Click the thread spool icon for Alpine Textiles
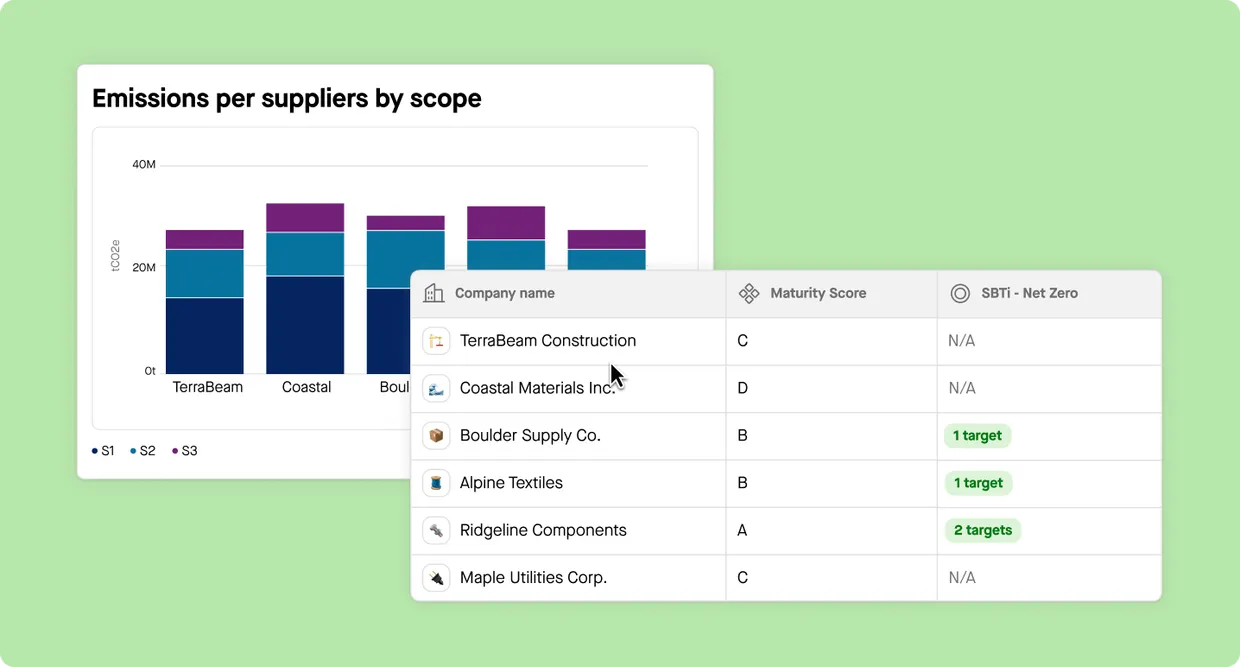 435,483
